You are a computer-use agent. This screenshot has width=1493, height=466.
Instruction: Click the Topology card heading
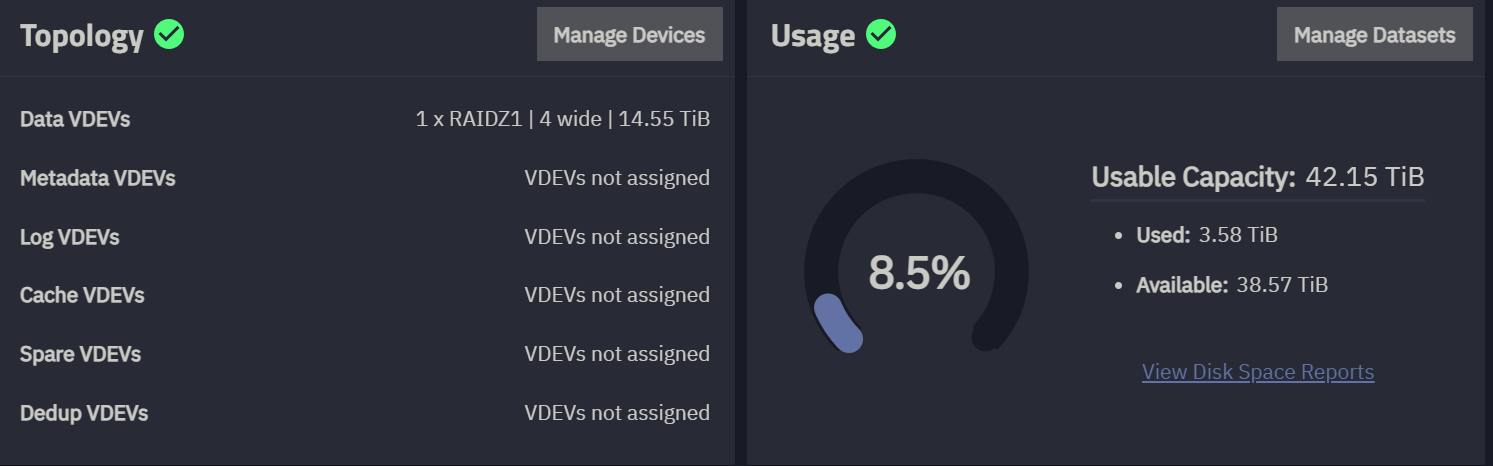[x=82, y=36]
